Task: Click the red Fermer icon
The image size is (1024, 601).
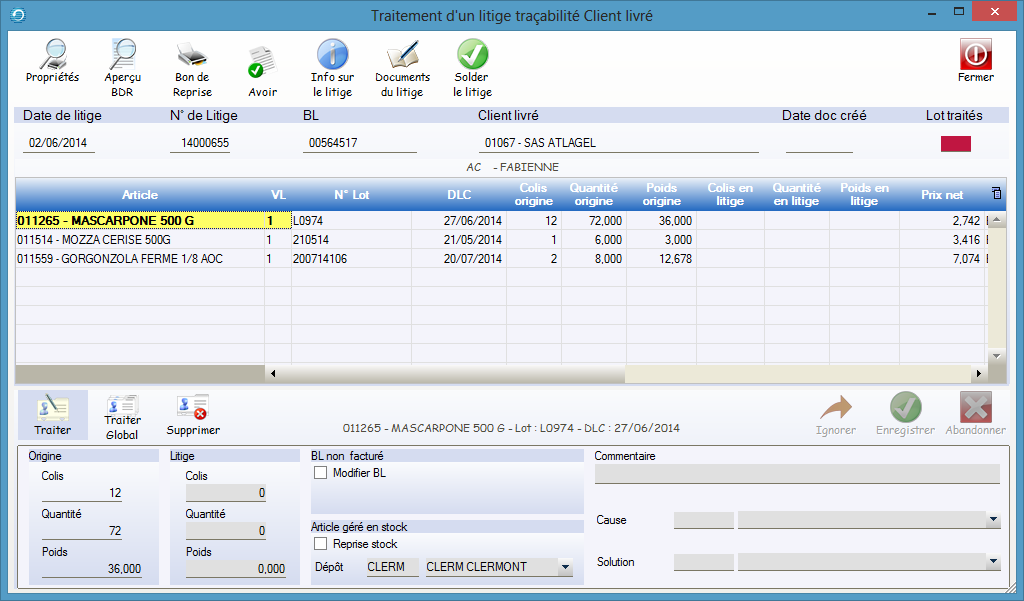Action: 975,56
